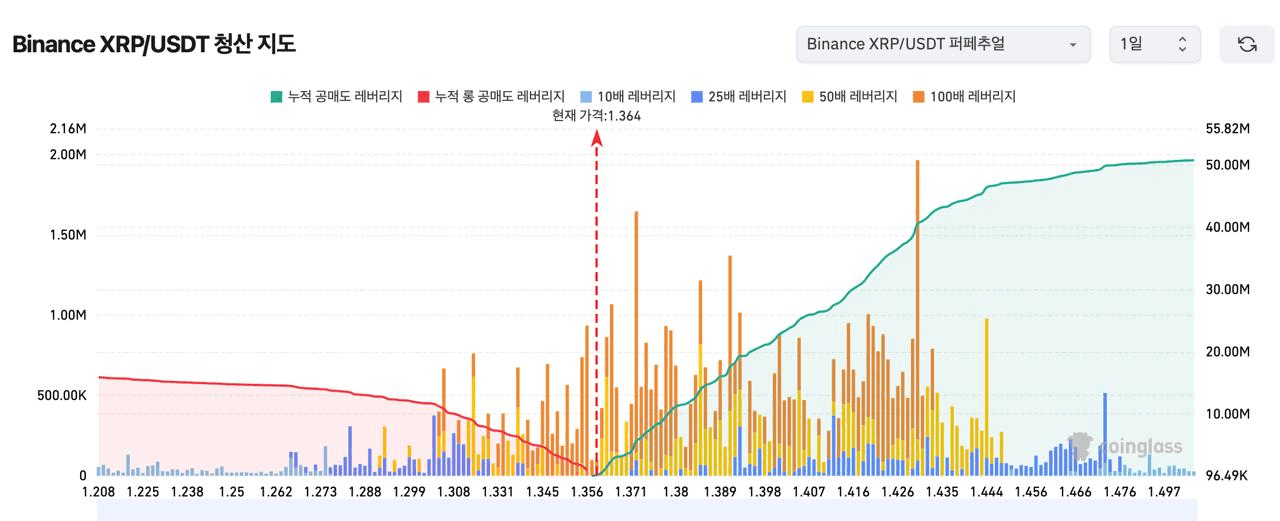Image resolution: width=1280 pixels, height=521 pixels.
Task: Click the red 누적 롱 공매도 legend color swatch
Action: click(x=423, y=97)
